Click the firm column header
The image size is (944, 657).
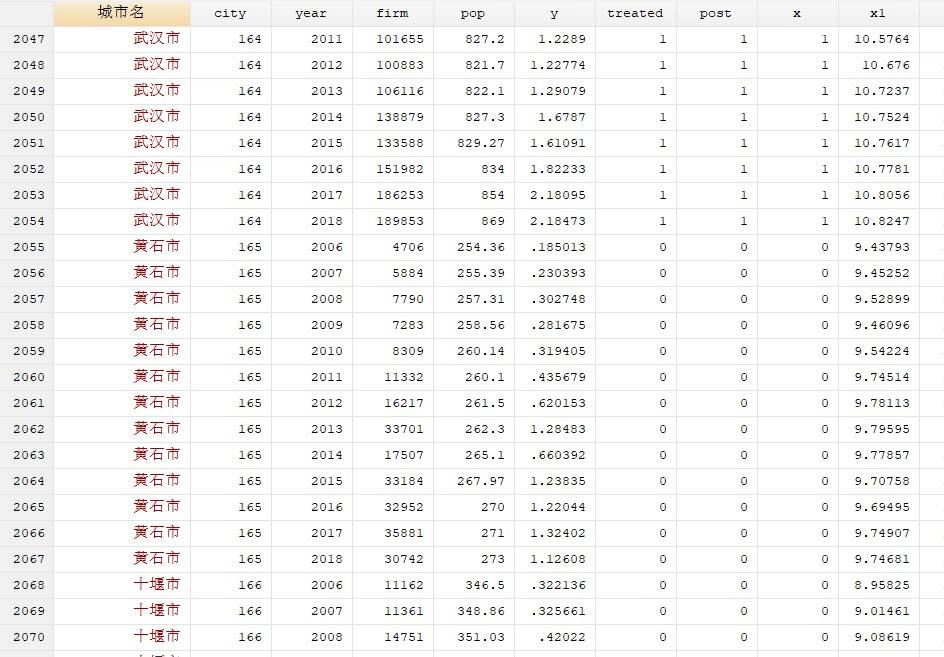pyautogui.click(x=393, y=13)
